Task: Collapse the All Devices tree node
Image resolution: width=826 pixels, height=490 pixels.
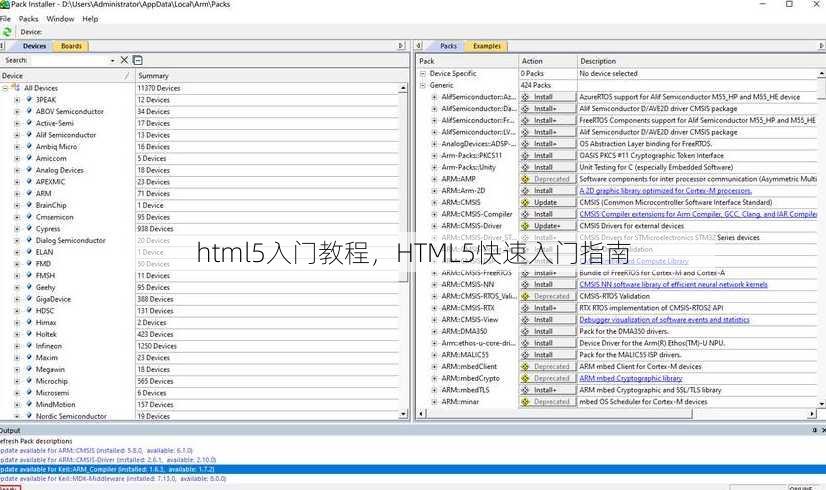Action: [x=5, y=88]
